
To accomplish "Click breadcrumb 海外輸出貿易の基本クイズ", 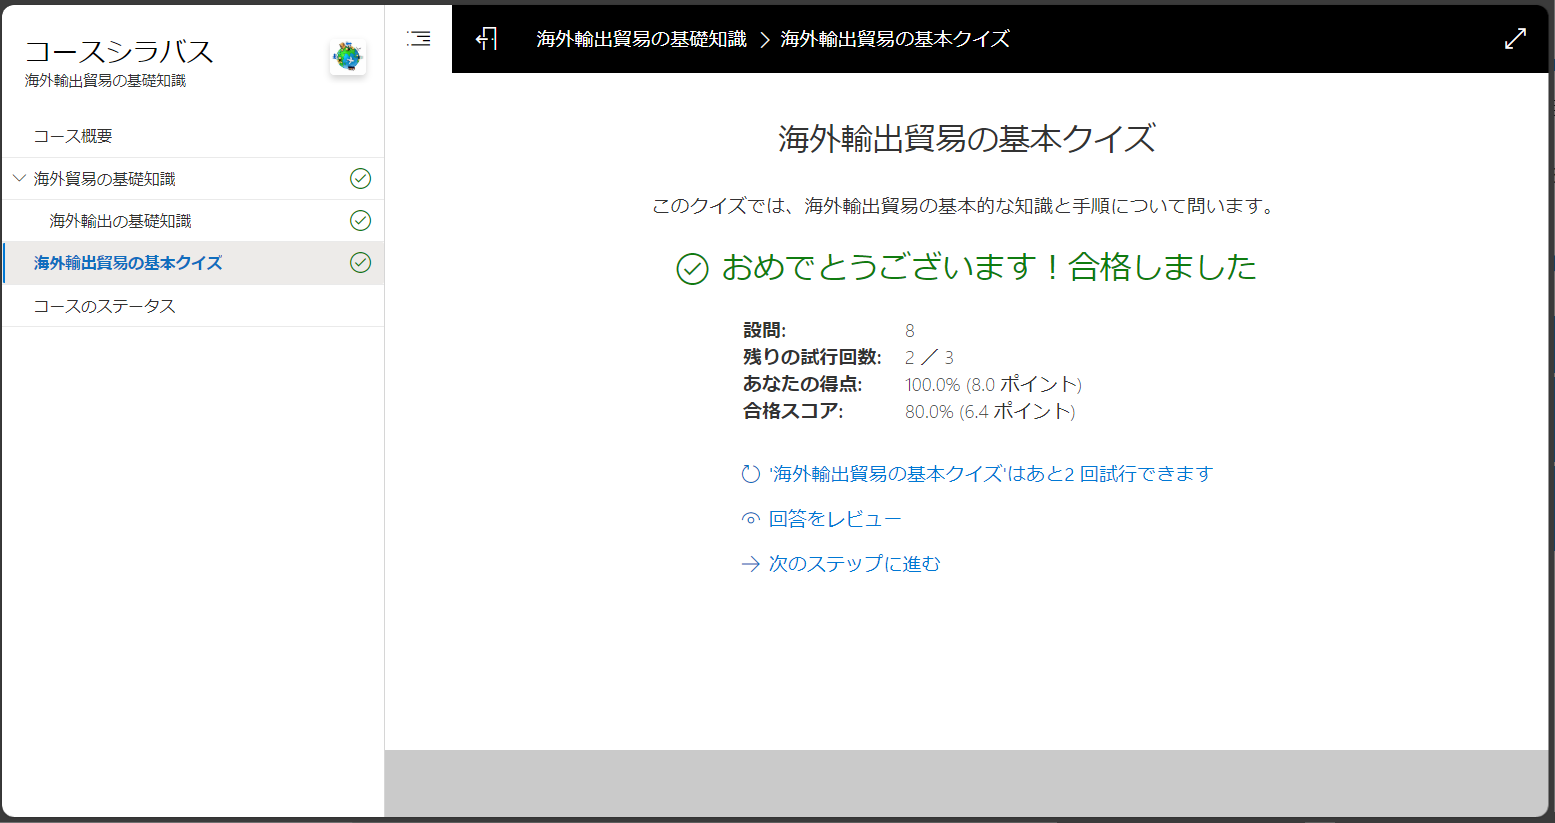I will coord(895,39).
